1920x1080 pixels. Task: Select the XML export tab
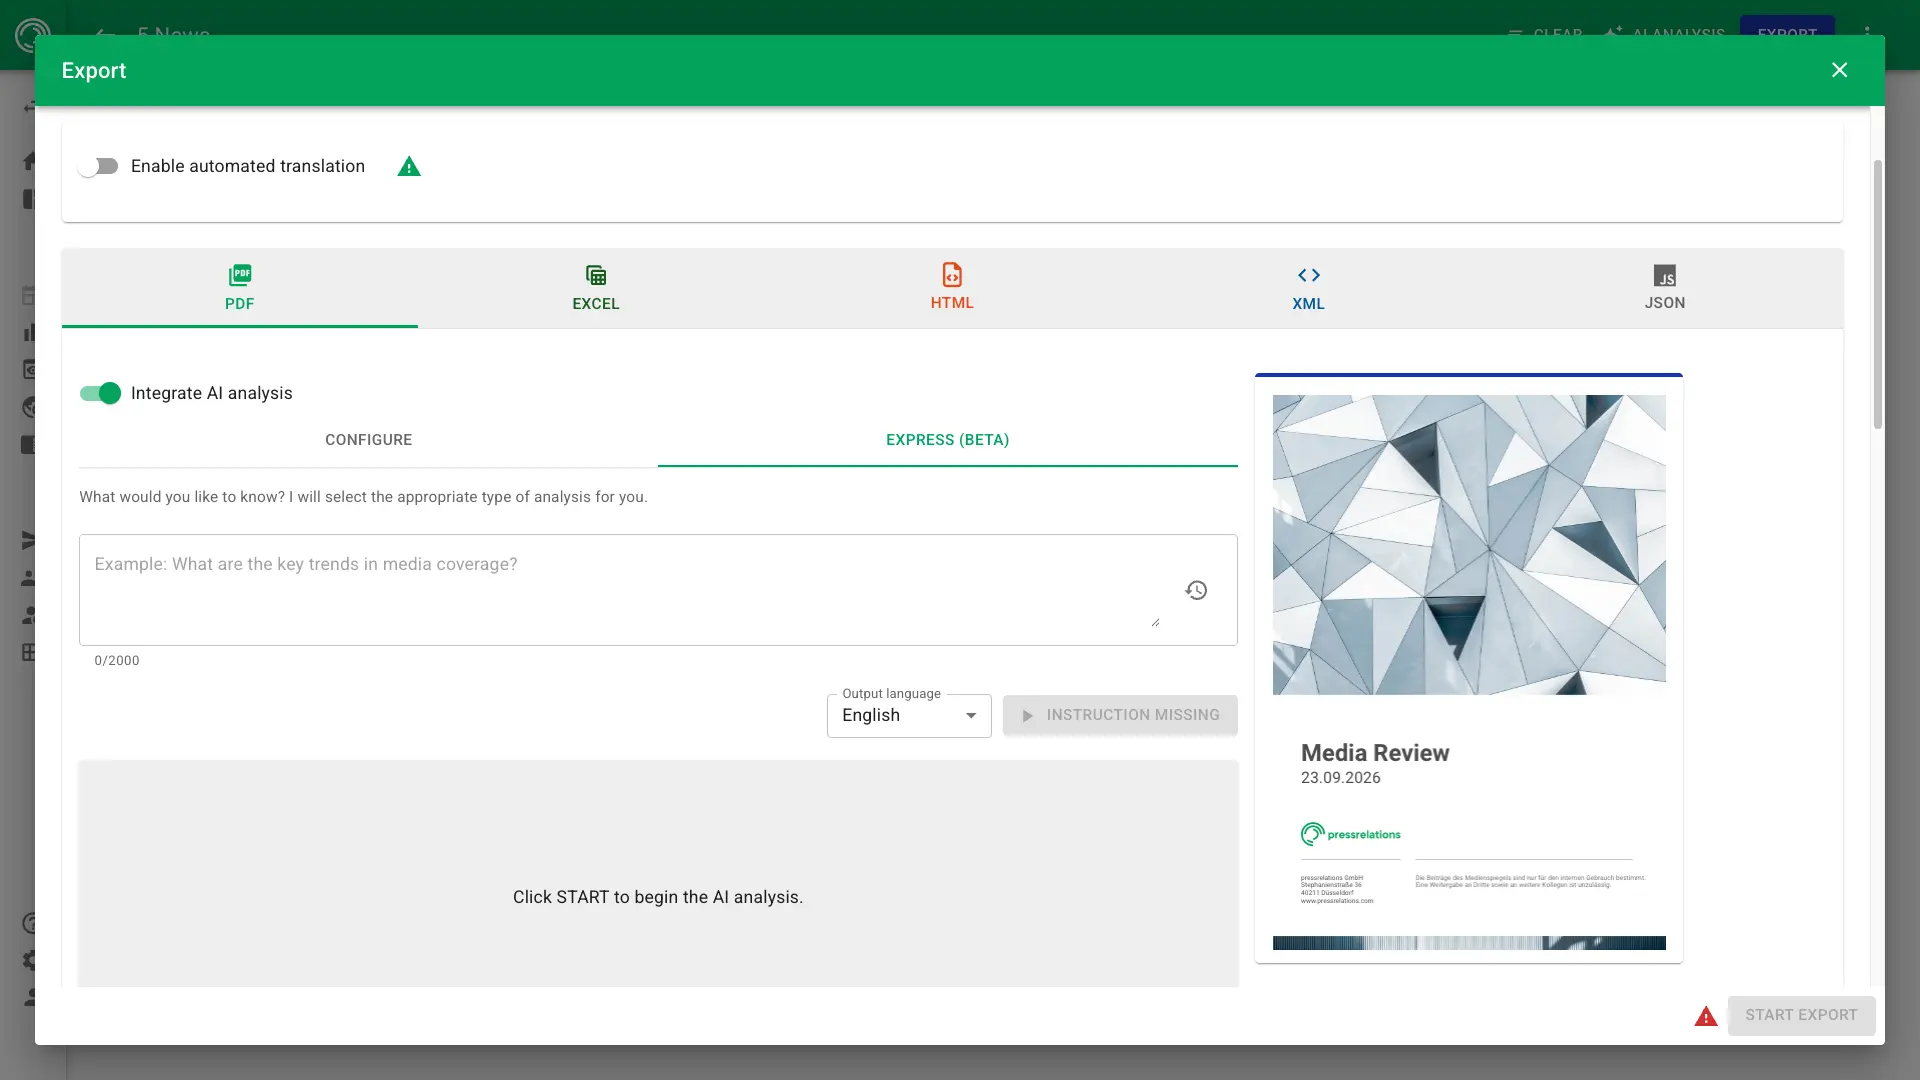click(1308, 288)
